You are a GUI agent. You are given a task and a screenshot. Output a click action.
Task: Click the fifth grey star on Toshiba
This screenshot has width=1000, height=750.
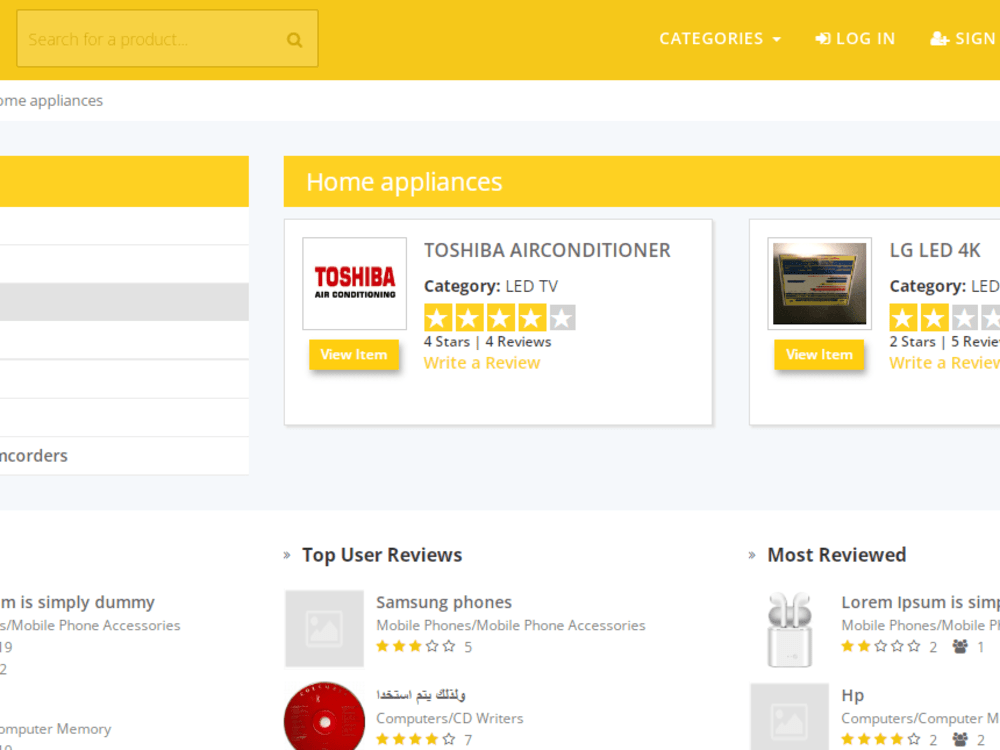[562, 318]
